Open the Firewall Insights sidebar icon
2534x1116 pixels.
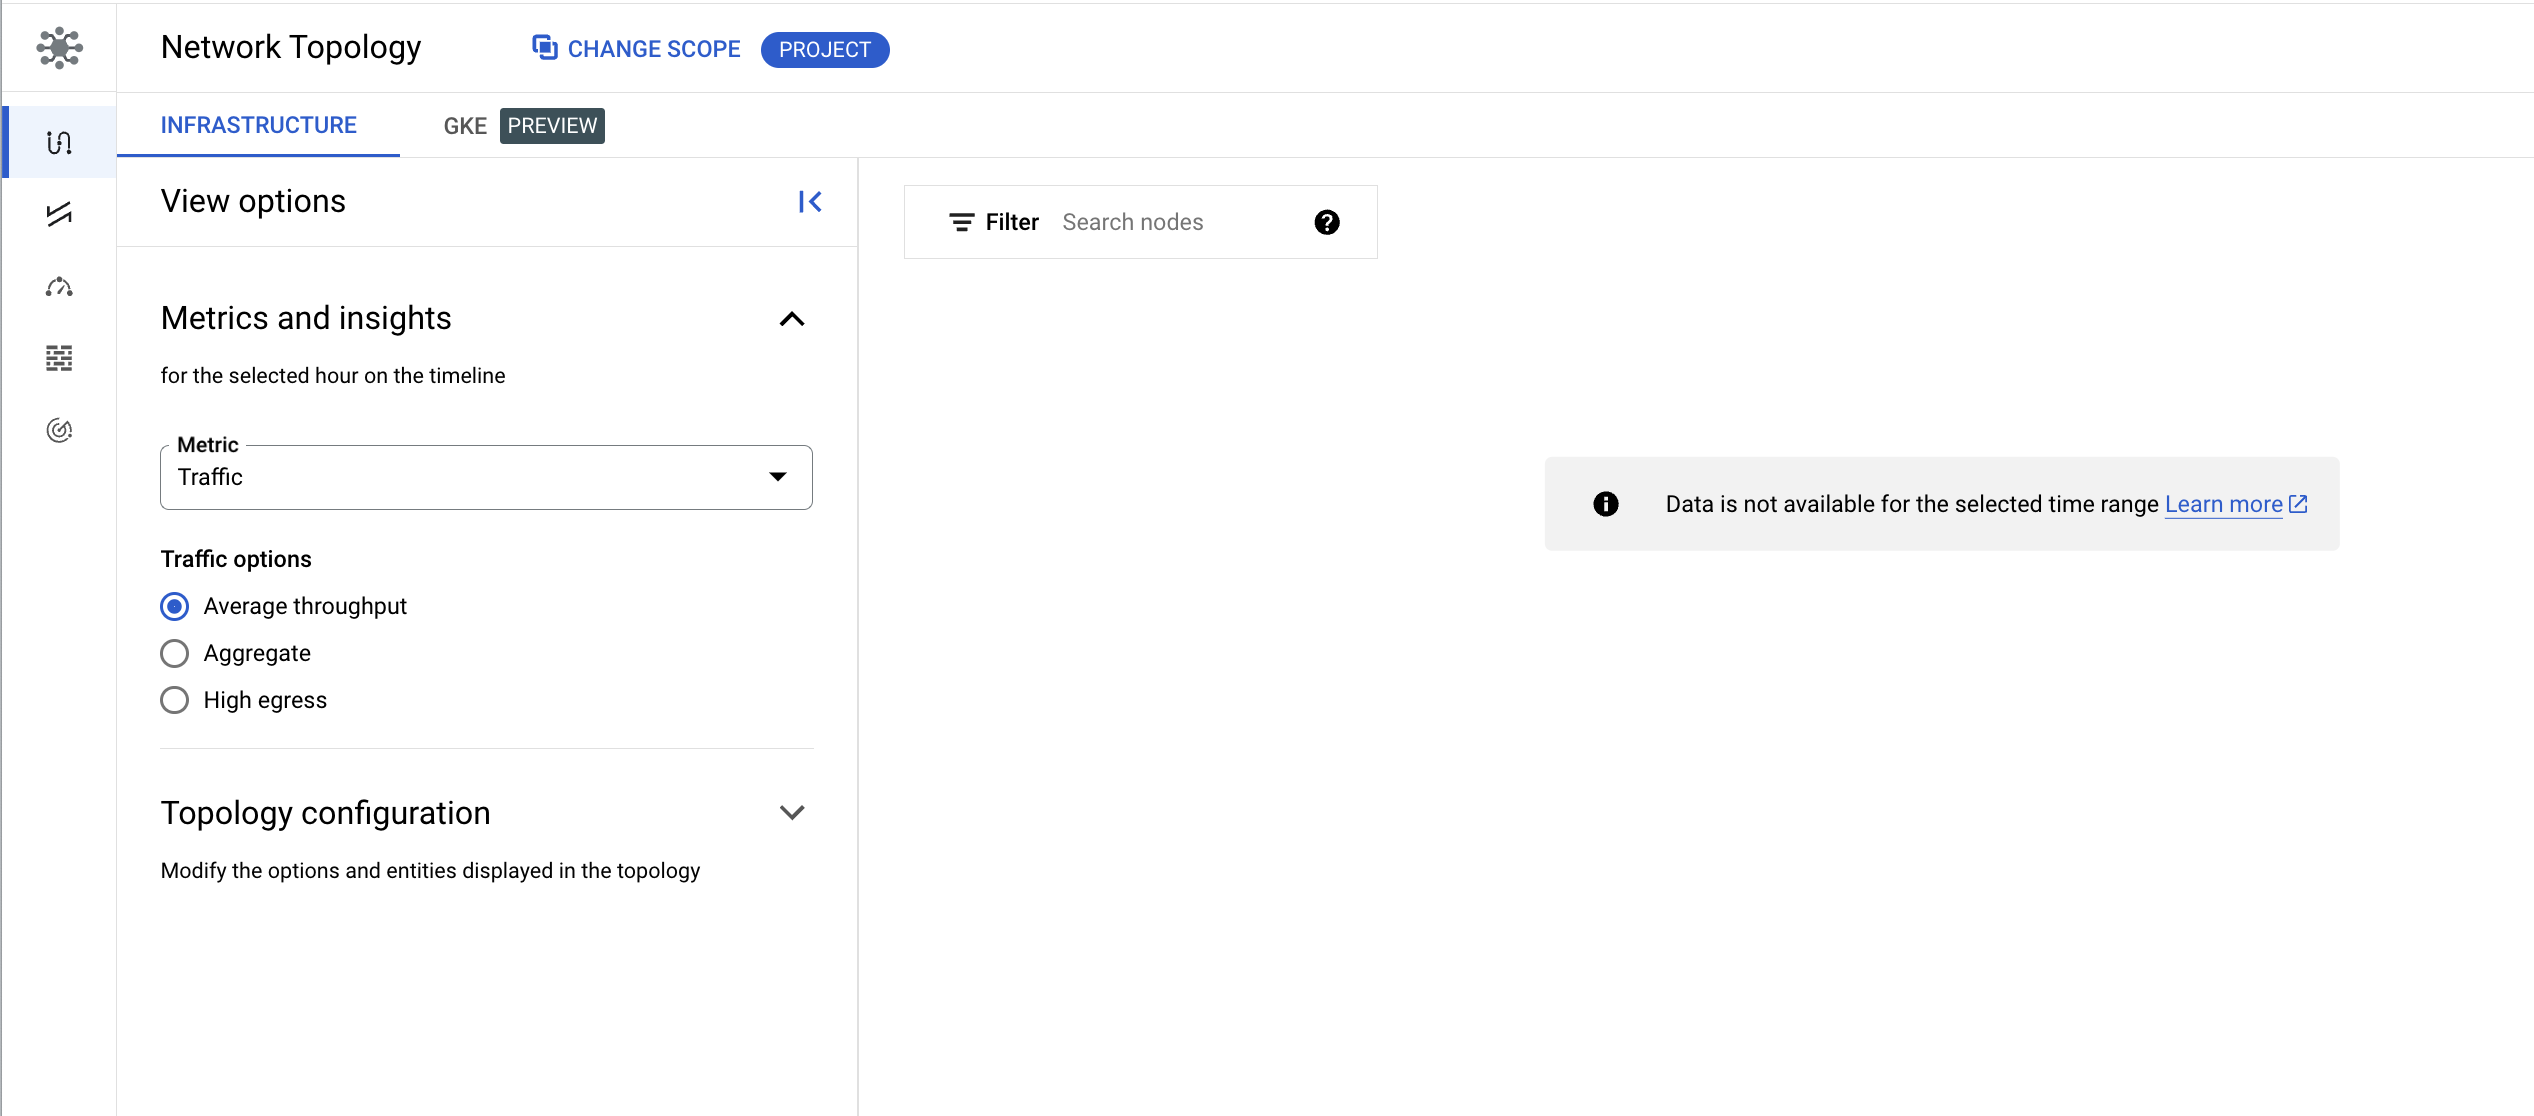pyautogui.click(x=59, y=358)
